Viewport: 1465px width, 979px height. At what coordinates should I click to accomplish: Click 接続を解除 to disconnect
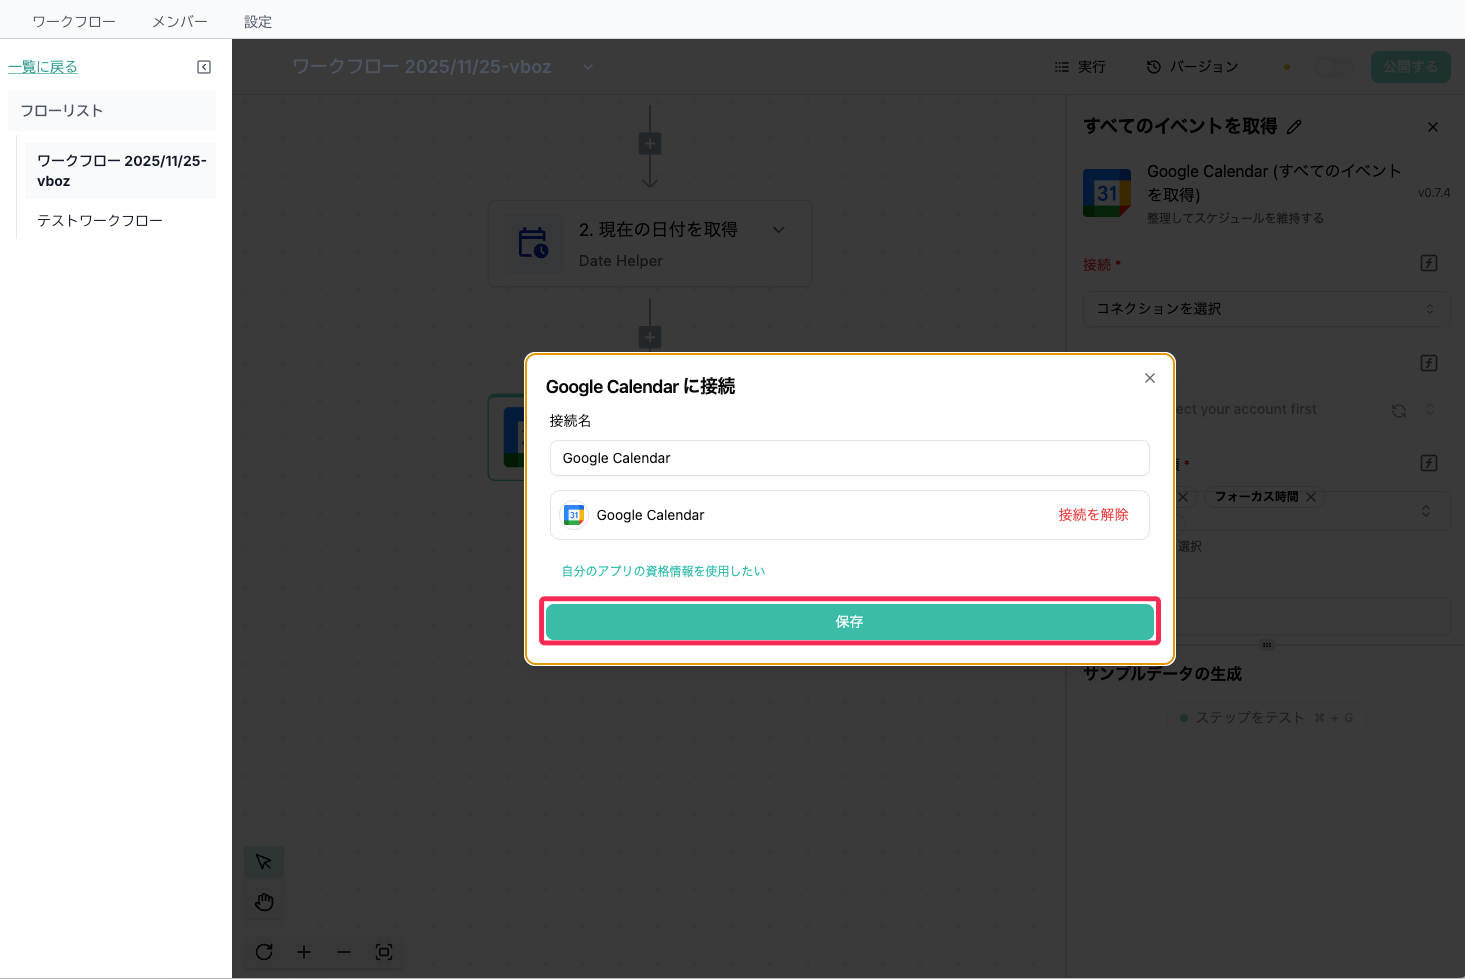[1093, 515]
